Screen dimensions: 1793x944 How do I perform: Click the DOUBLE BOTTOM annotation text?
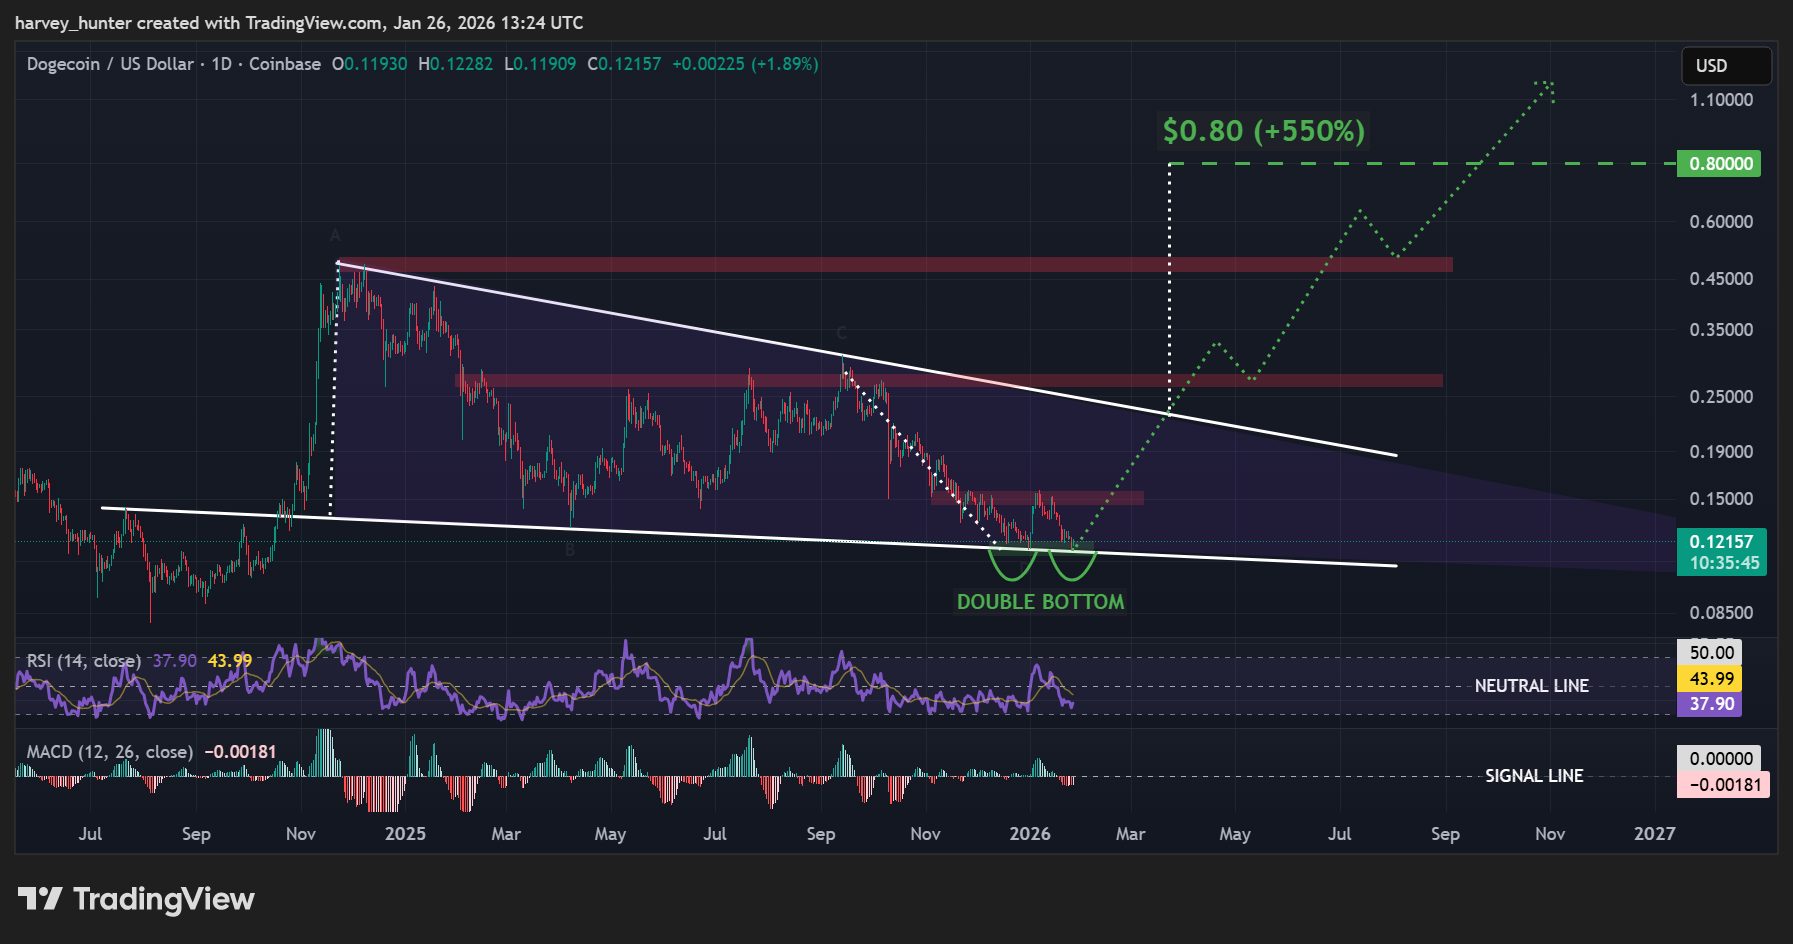1040,602
